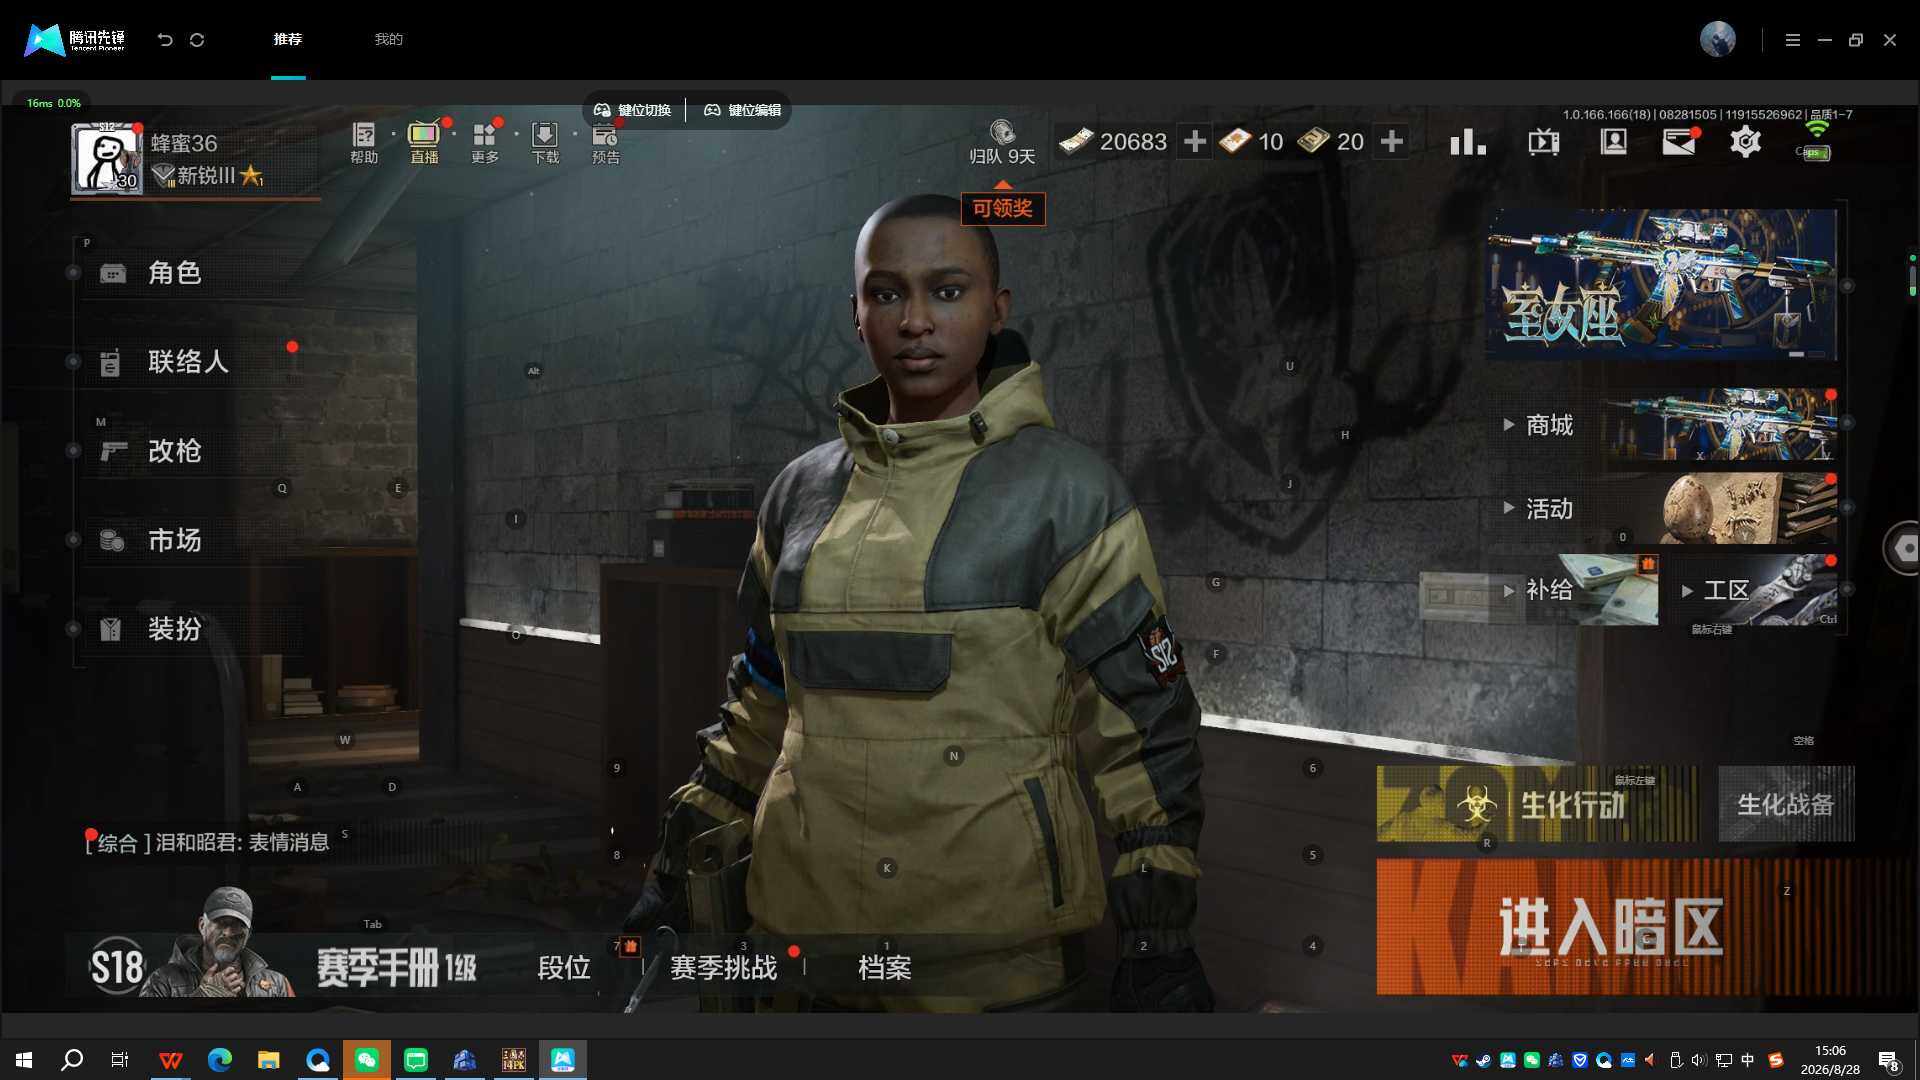Open WeChat from taskbar
The height and width of the screenshot is (1080, 1920).
(366, 1060)
